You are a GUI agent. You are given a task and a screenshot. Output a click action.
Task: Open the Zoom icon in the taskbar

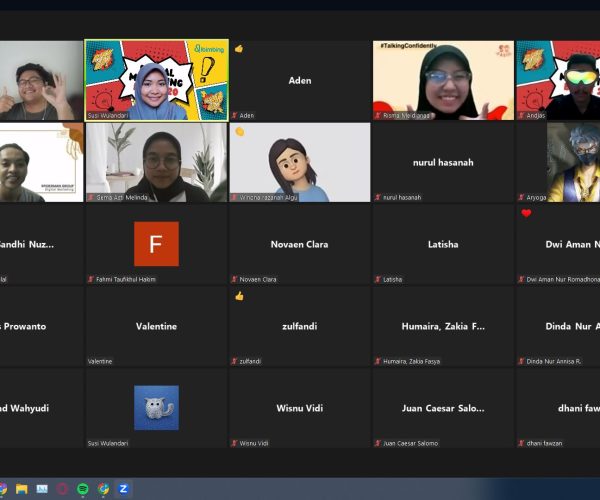123,489
